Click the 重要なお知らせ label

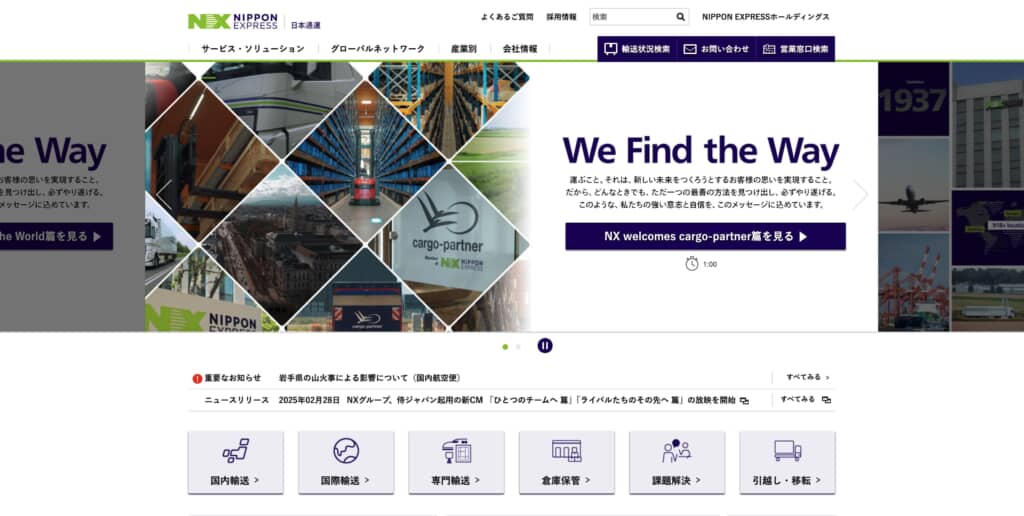click(x=232, y=378)
